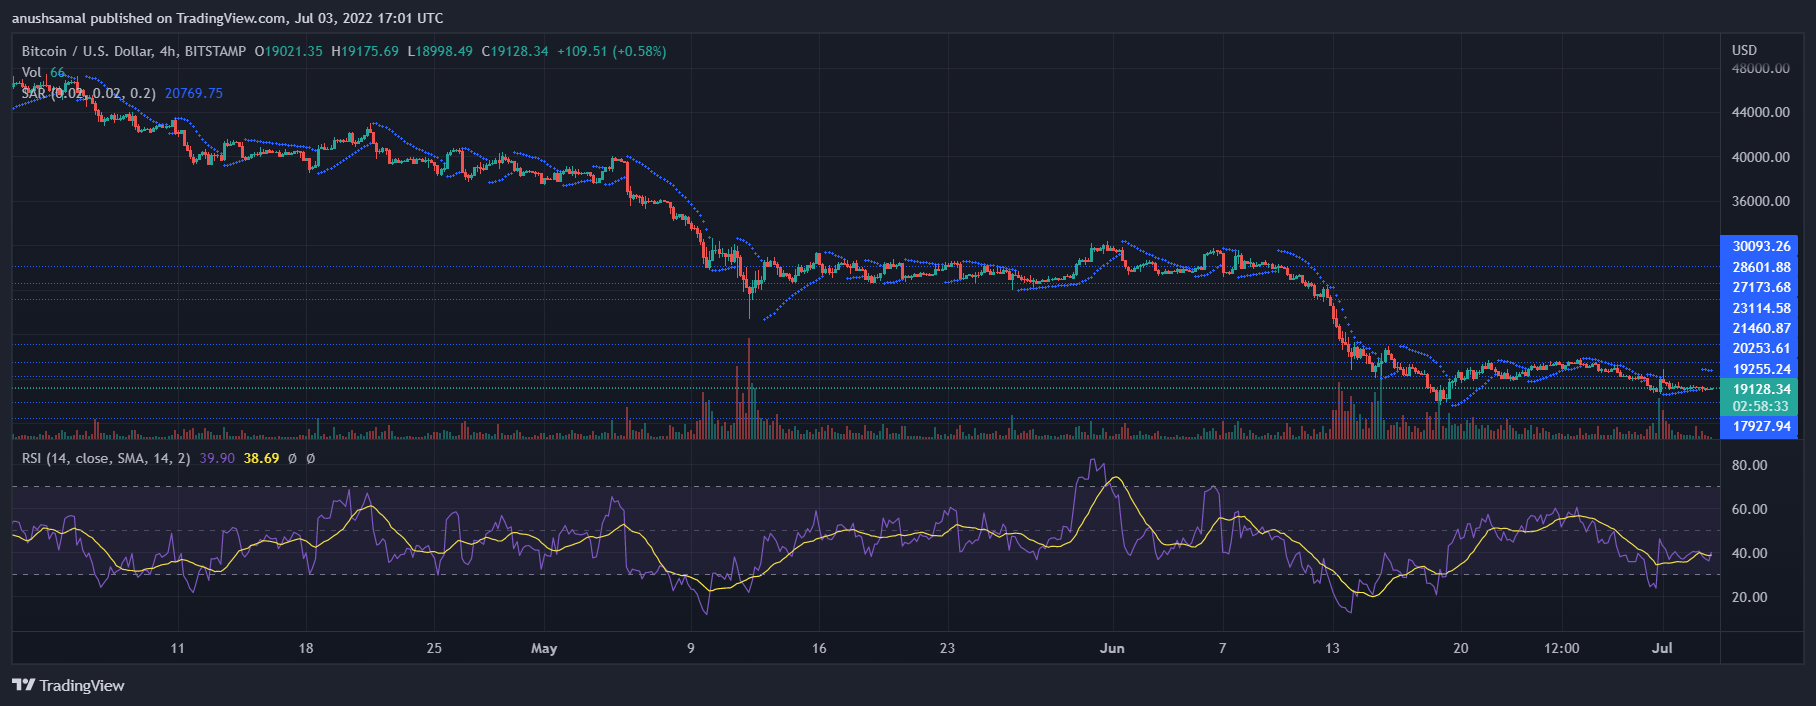Click the USD currency label on price axis
The height and width of the screenshot is (706, 1816).
click(1744, 50)
